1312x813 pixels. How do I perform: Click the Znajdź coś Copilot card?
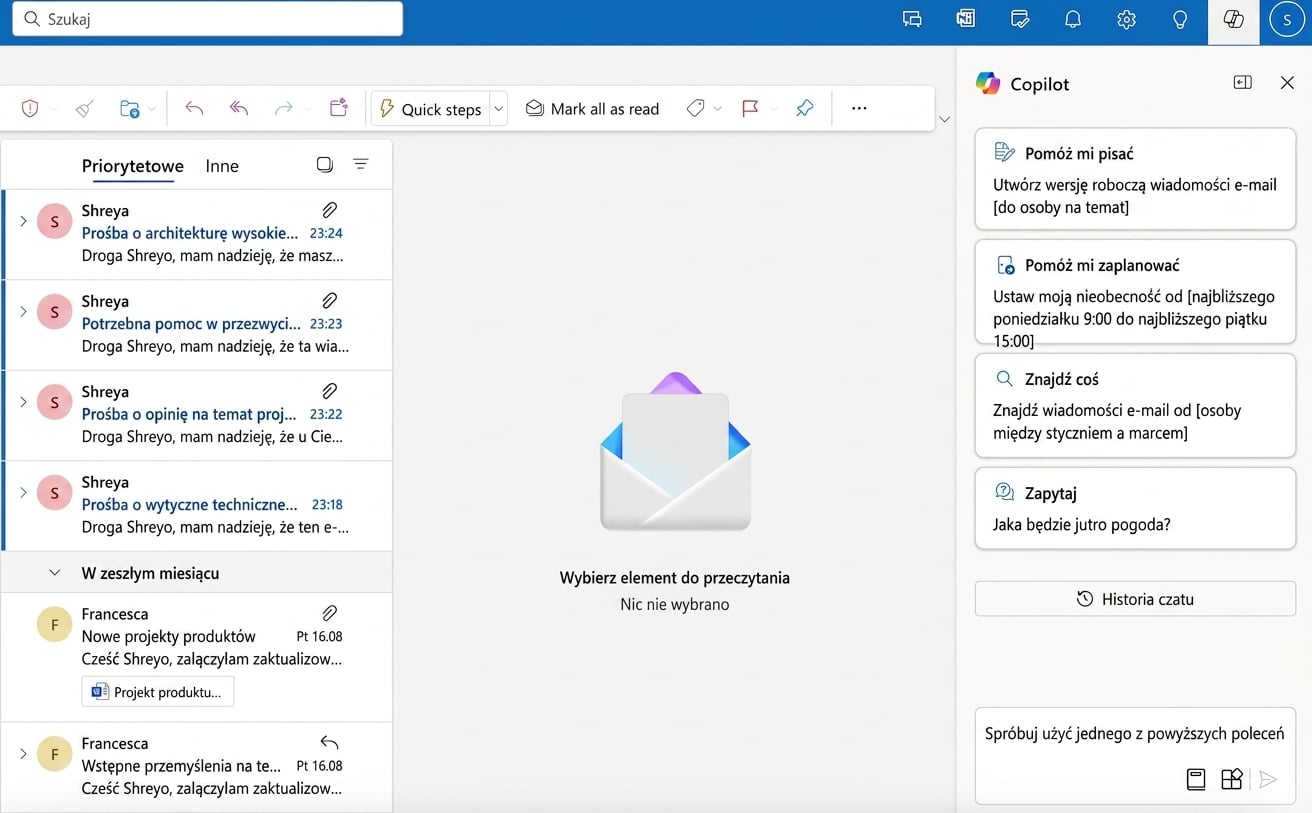coord(1135,405)
